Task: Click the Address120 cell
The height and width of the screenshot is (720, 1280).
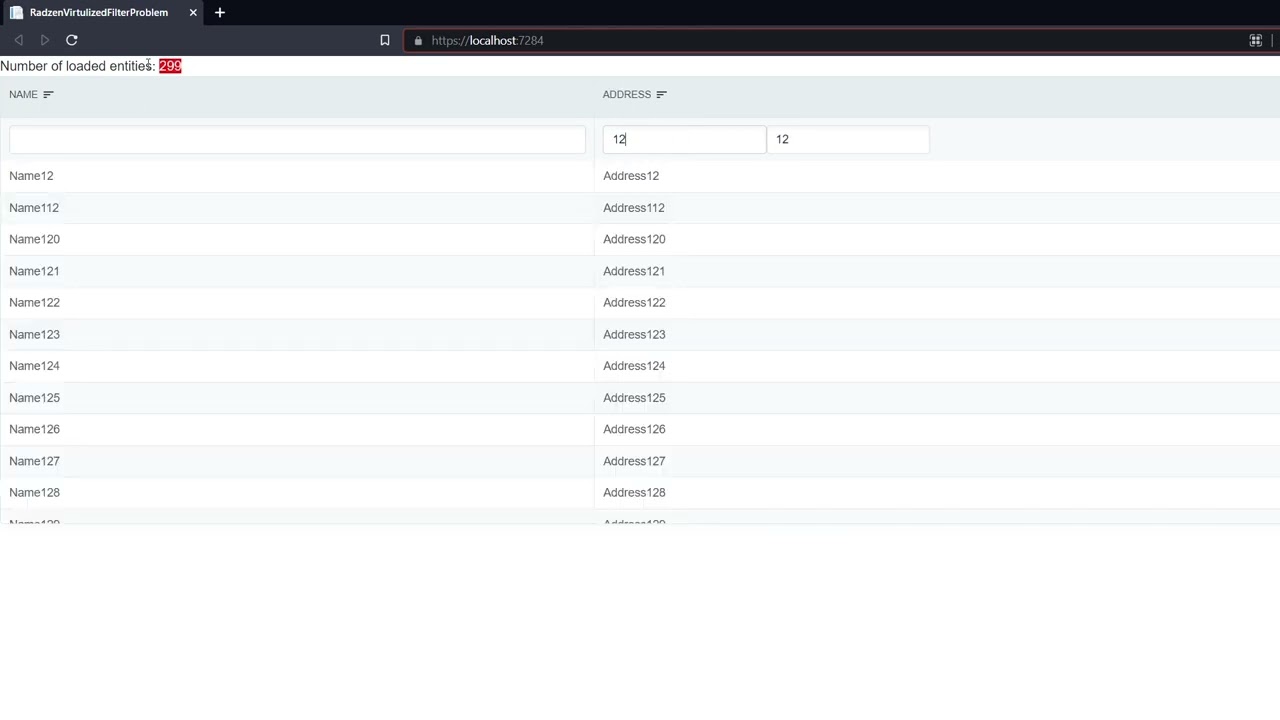Action: [x=937, y=239]
